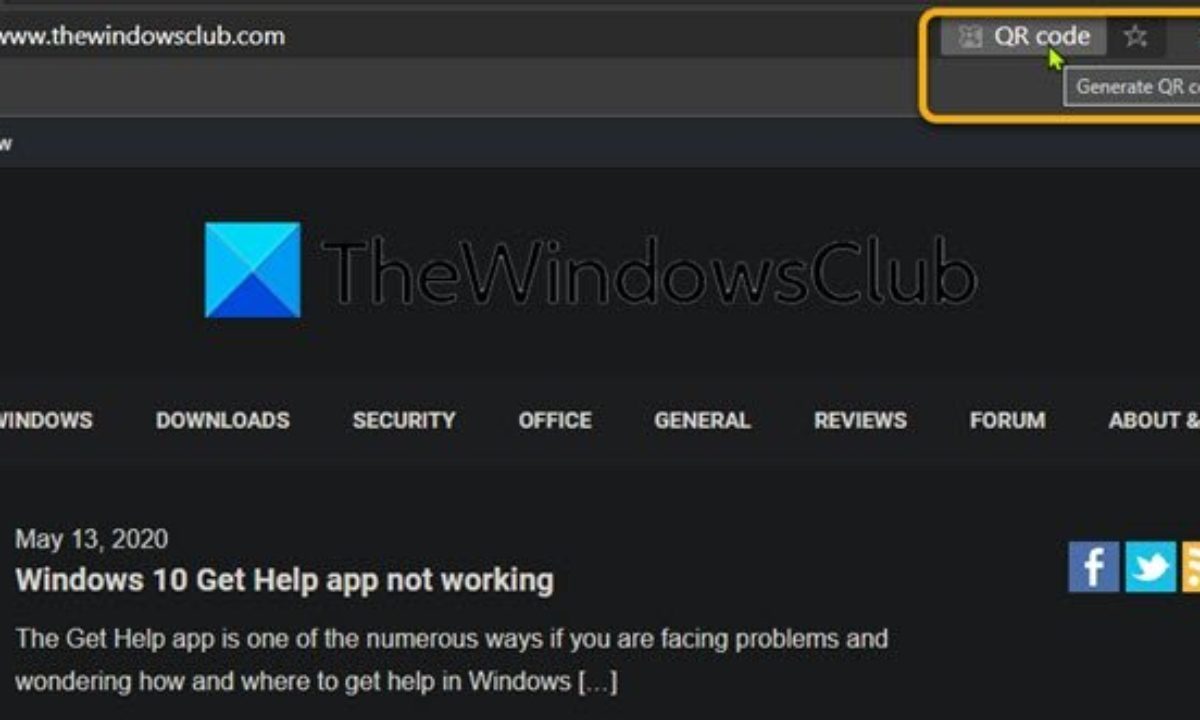Click the QR code button in address bar
1200x720 pixels.
1024,37
